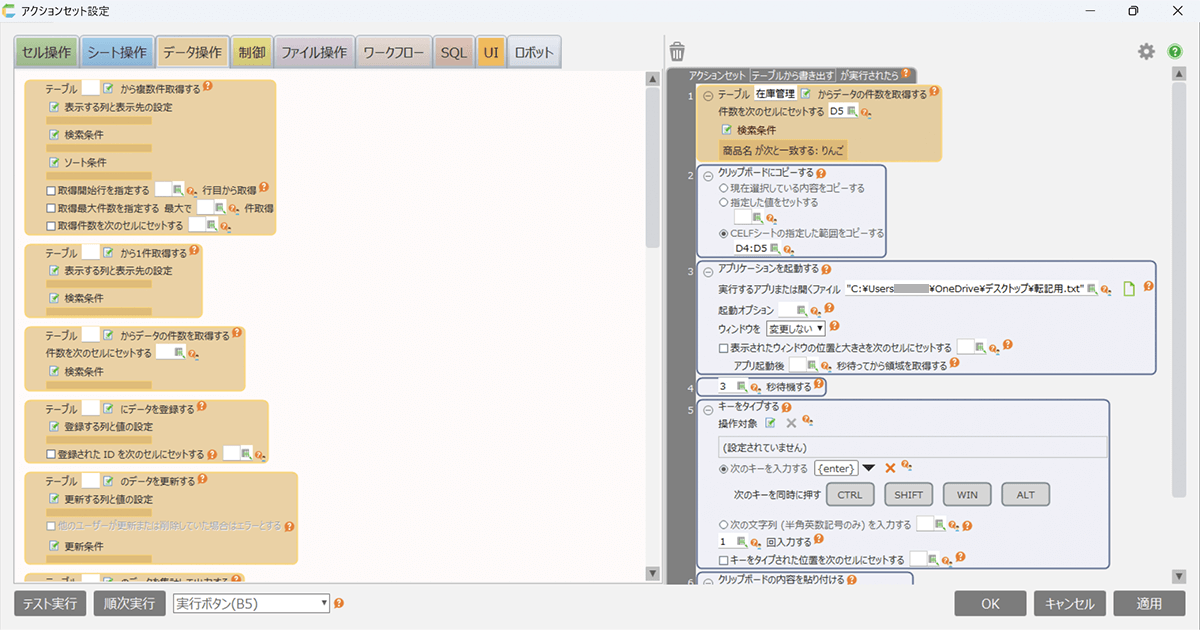Viewport: 1200px width, 630px height.
Task: Click the cell picker icon beside D5
Action: tap(853, 111)
